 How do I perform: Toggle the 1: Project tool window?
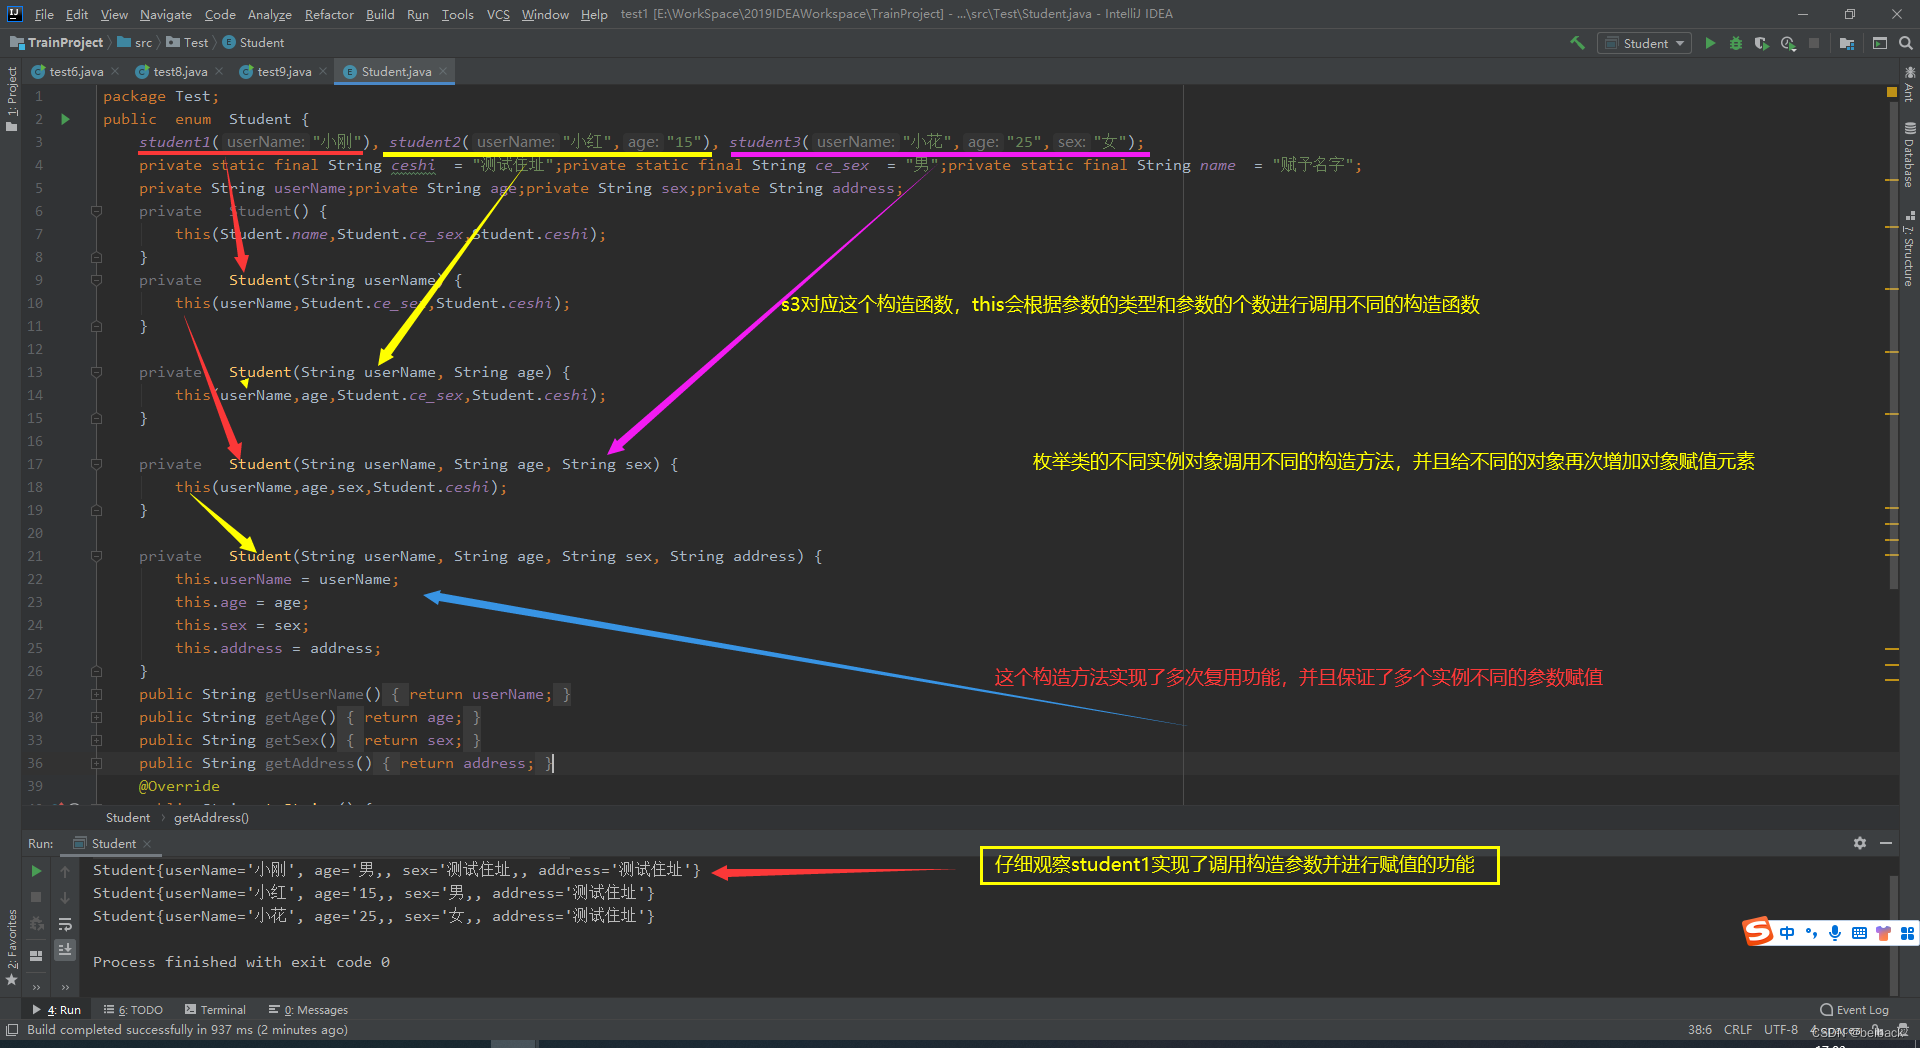[x=12, y=98]
